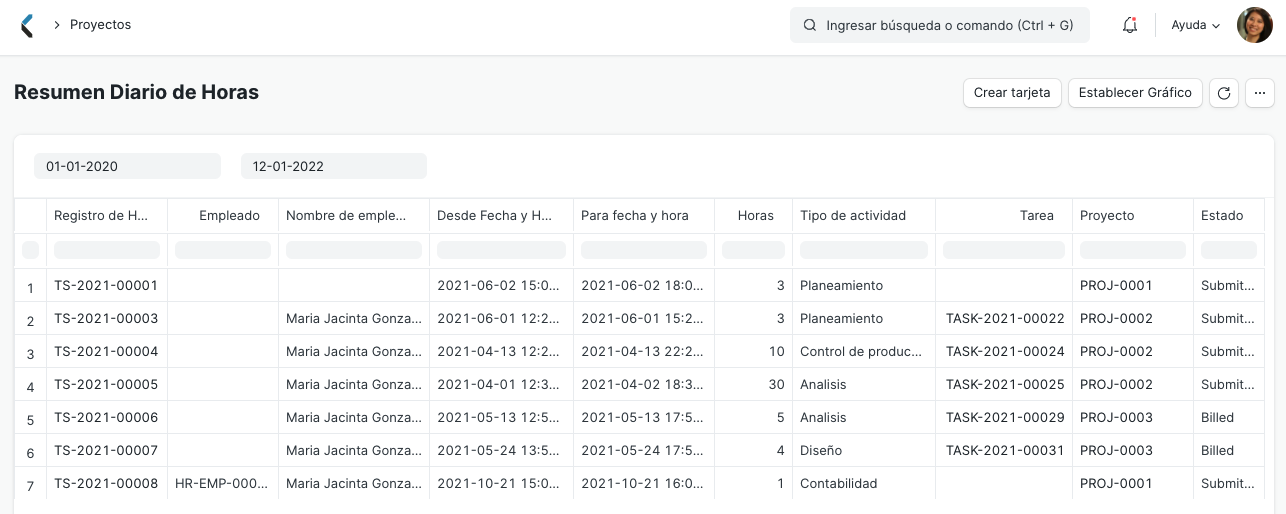The image size is (1286, 514).
Task: Click Planeamiento in row TS-2021-00003
Action: pos(864,318)
